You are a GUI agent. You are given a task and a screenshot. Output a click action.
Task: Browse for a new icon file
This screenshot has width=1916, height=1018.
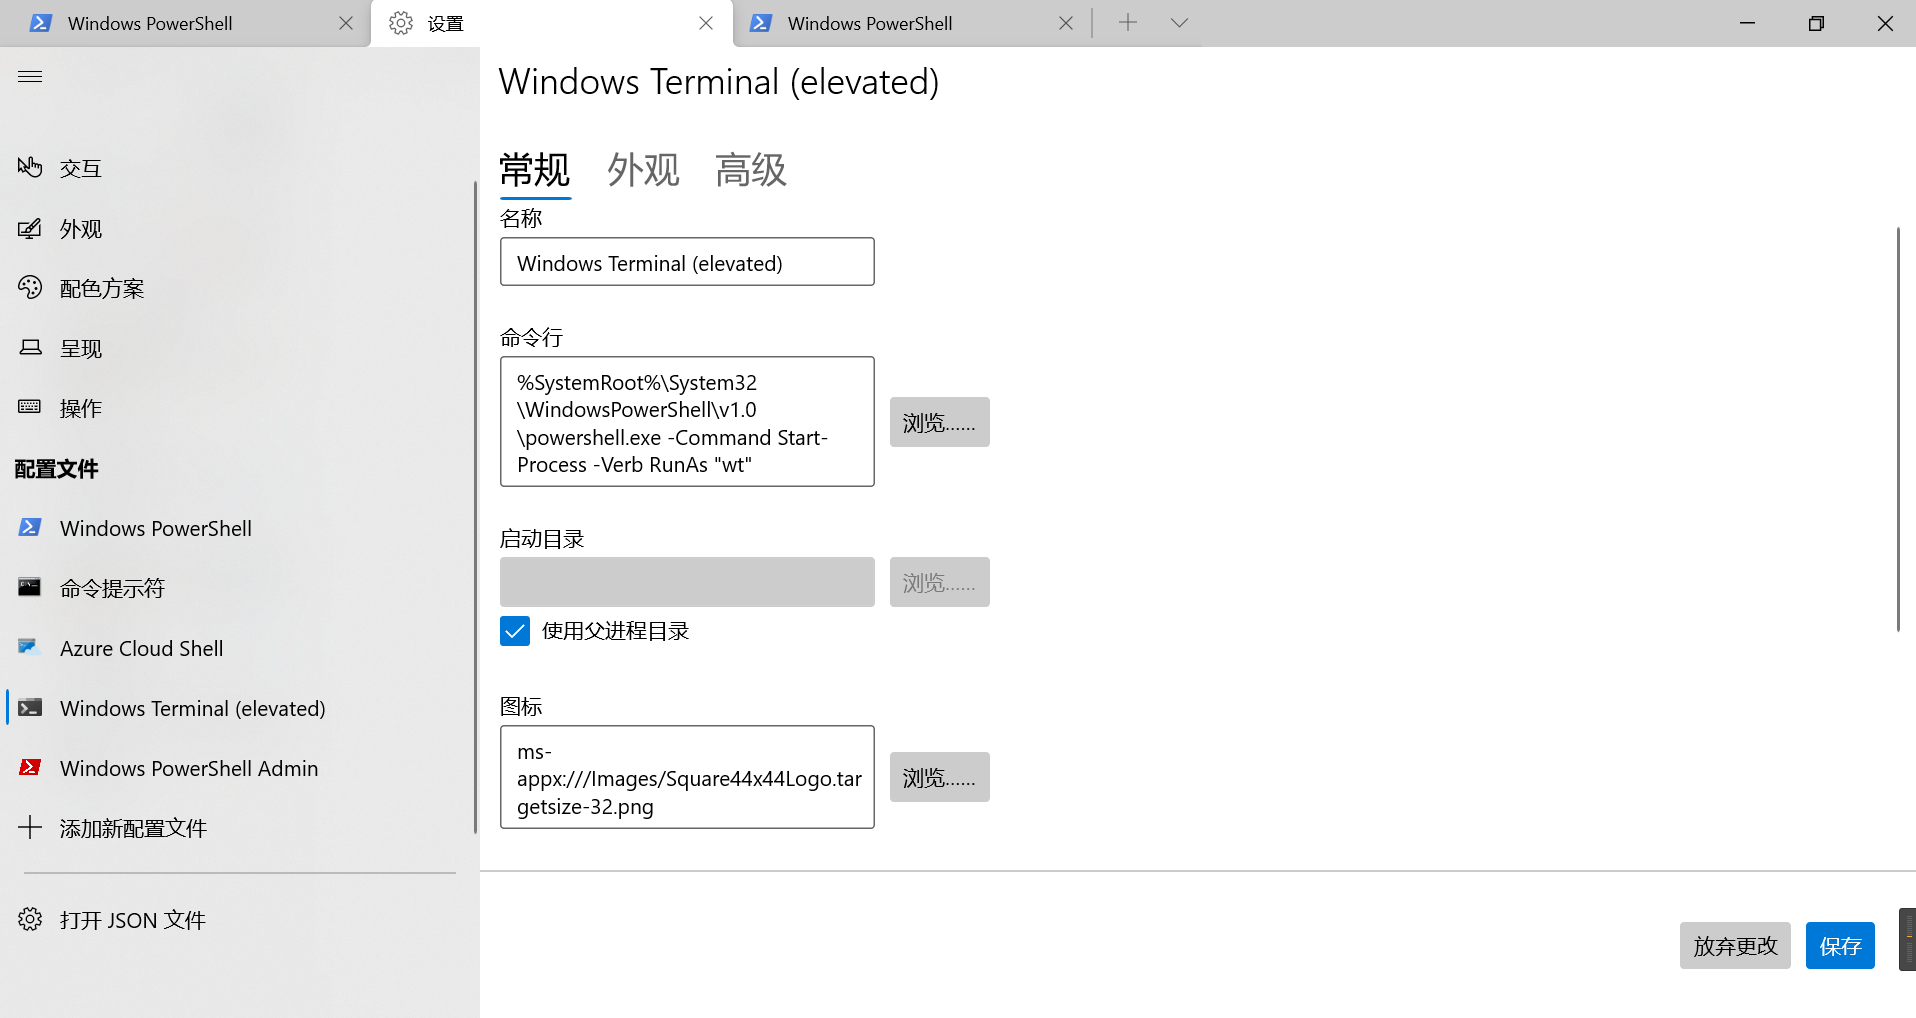(x=938, y=777)
